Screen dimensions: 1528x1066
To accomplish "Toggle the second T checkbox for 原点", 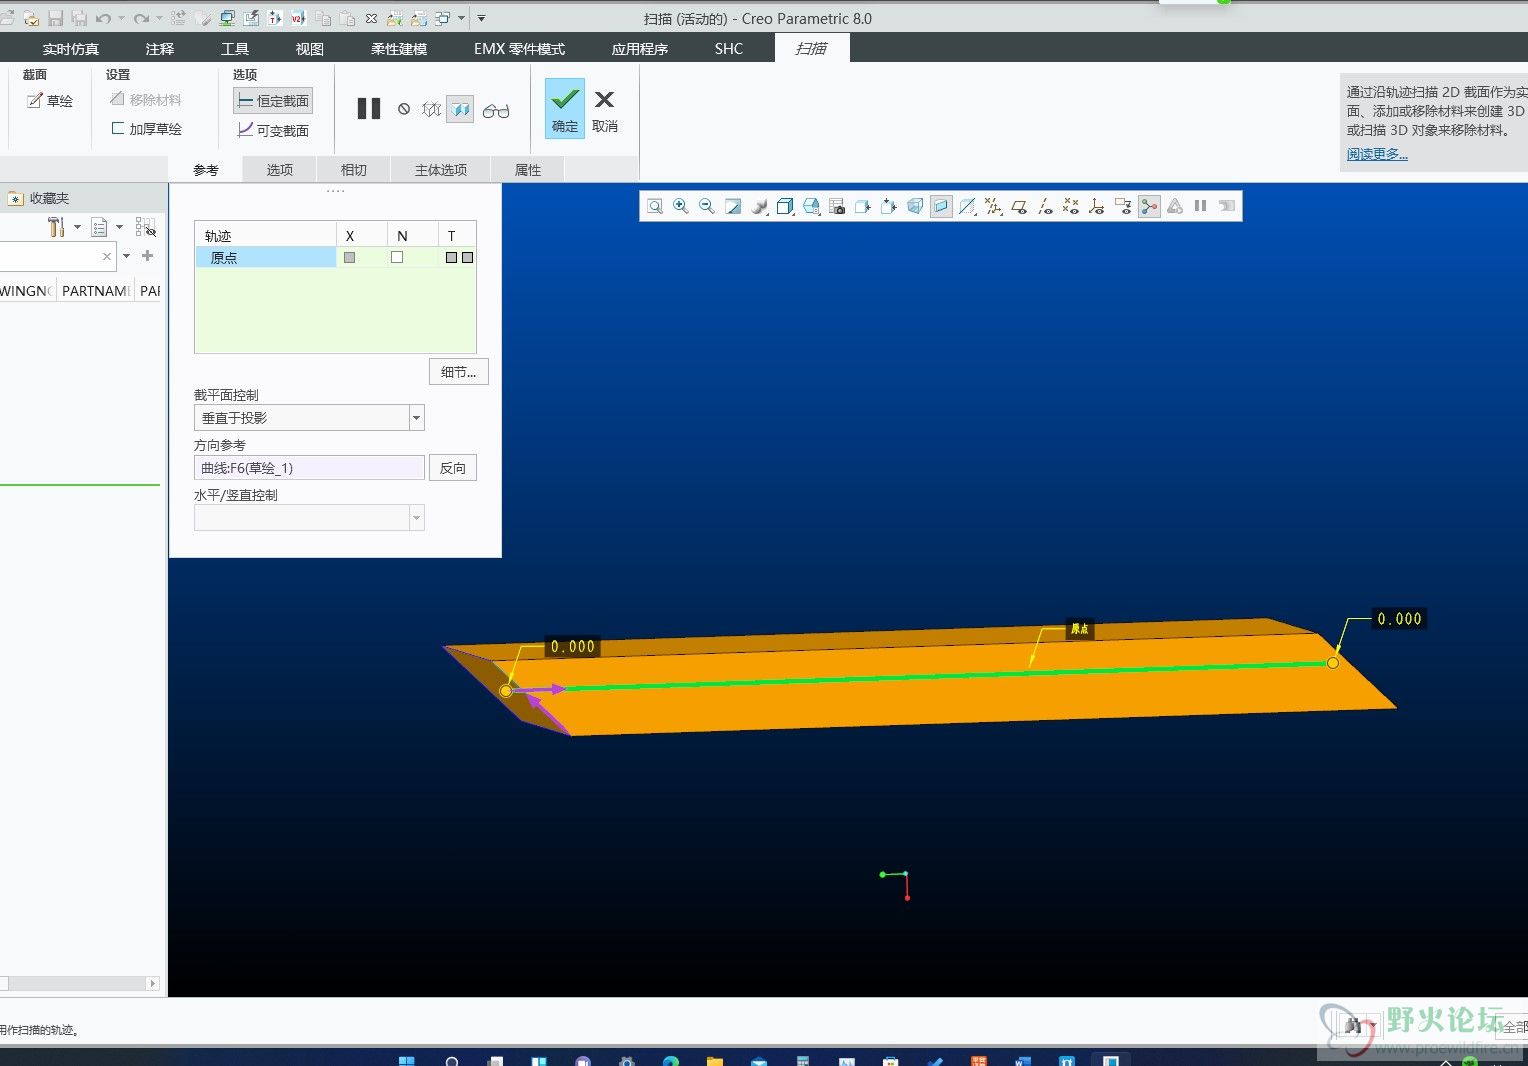I will (x=467, y=258).
